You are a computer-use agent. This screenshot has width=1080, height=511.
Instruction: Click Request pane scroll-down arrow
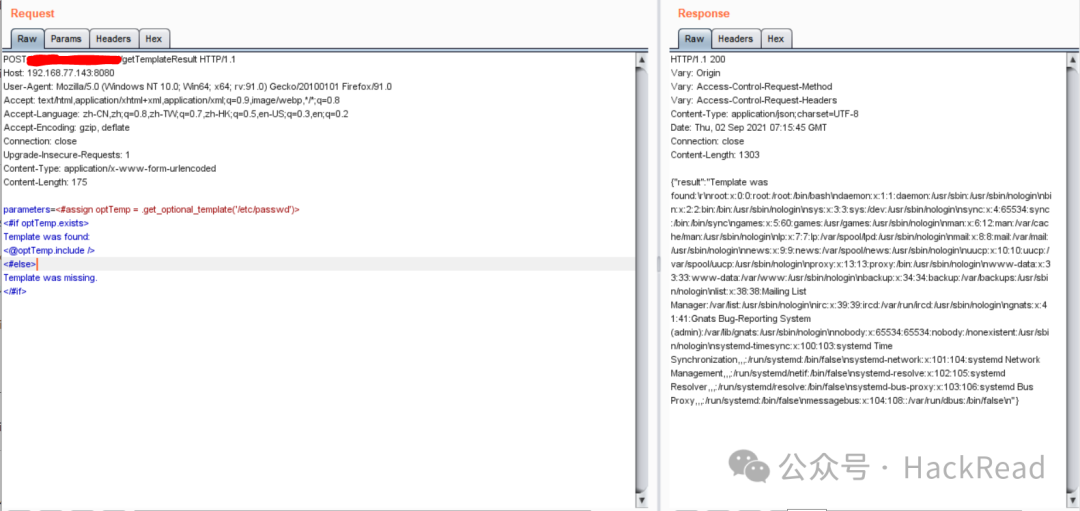[643, 499]
